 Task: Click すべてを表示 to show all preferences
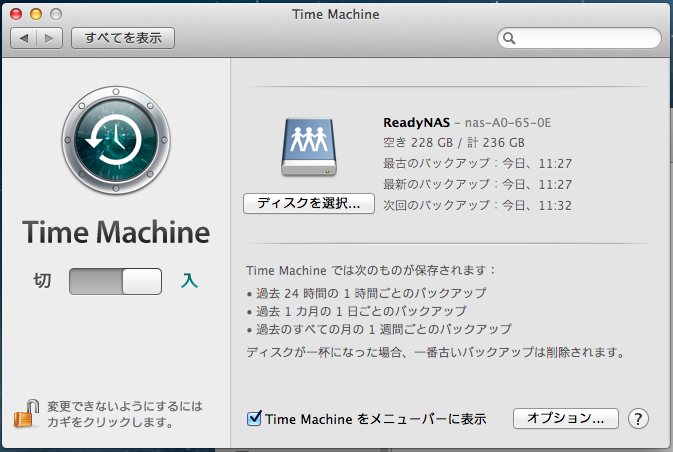[x=124, y=38]
